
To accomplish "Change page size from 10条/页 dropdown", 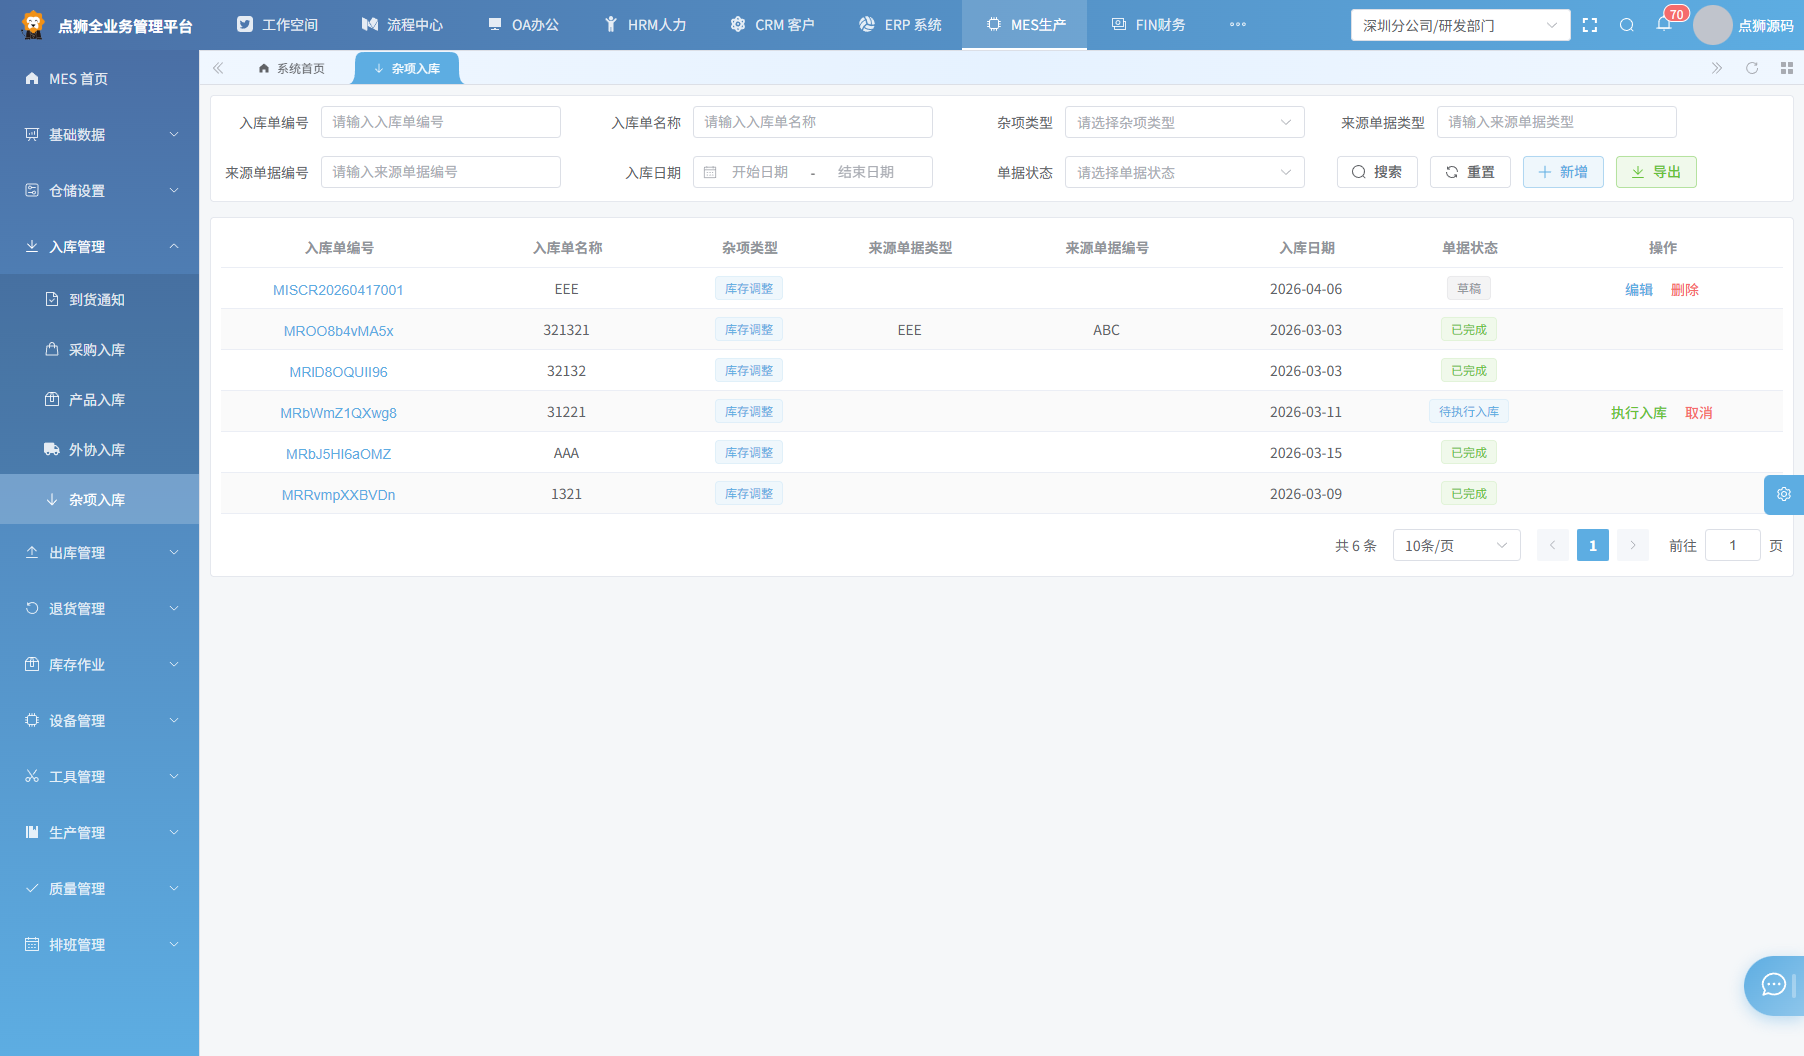I will [x=1456, y=545].
